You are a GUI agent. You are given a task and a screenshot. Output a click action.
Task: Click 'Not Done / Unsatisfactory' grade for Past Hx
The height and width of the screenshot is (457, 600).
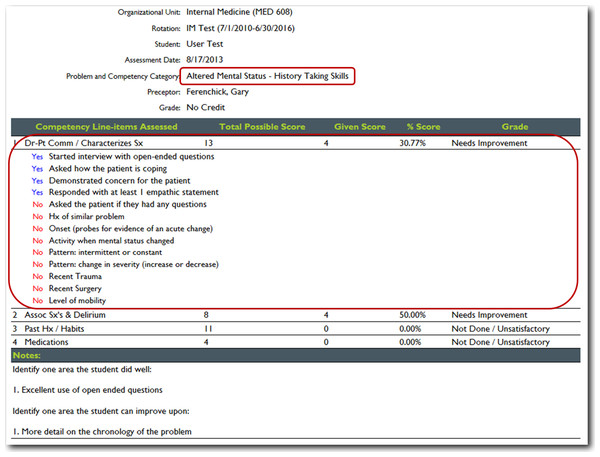(x=500, y=329)
